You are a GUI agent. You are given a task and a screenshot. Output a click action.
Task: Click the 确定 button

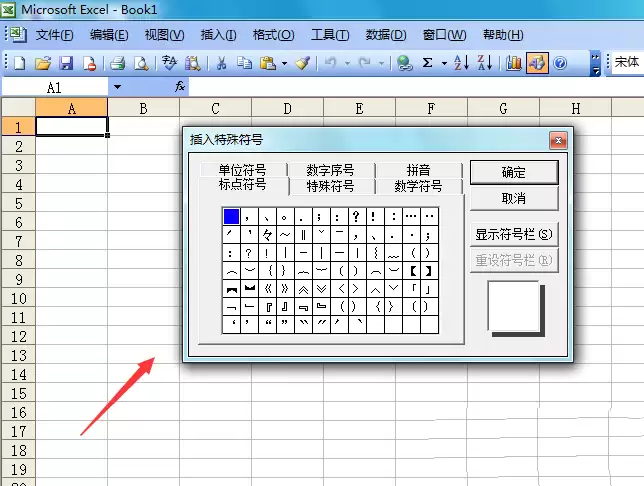(513, 172)
